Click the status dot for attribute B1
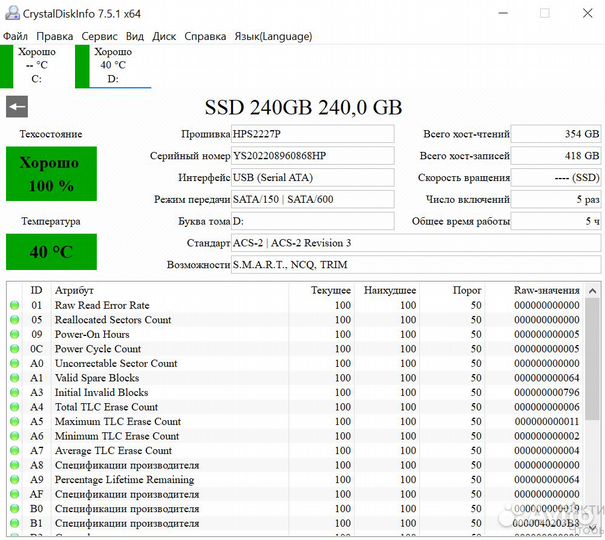The width and height of the screenshot is (605, 540). pyautogui.click(x=15, y=523)
